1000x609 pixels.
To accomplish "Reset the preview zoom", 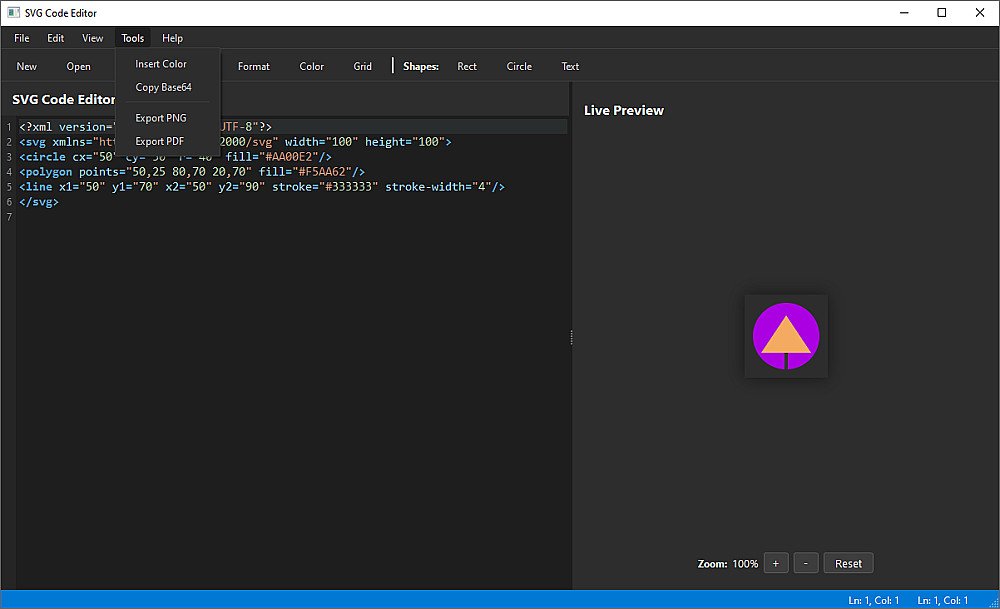I will pyautogui.click(x=848, y=564).
